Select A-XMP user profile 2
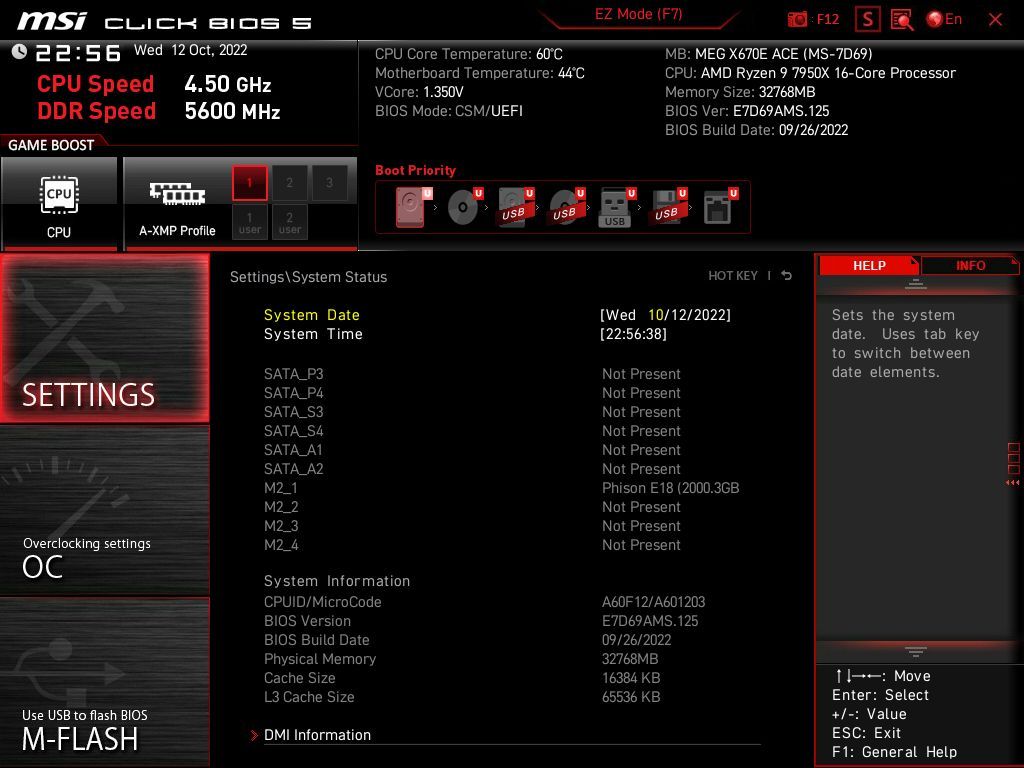 tap(289, 222)
